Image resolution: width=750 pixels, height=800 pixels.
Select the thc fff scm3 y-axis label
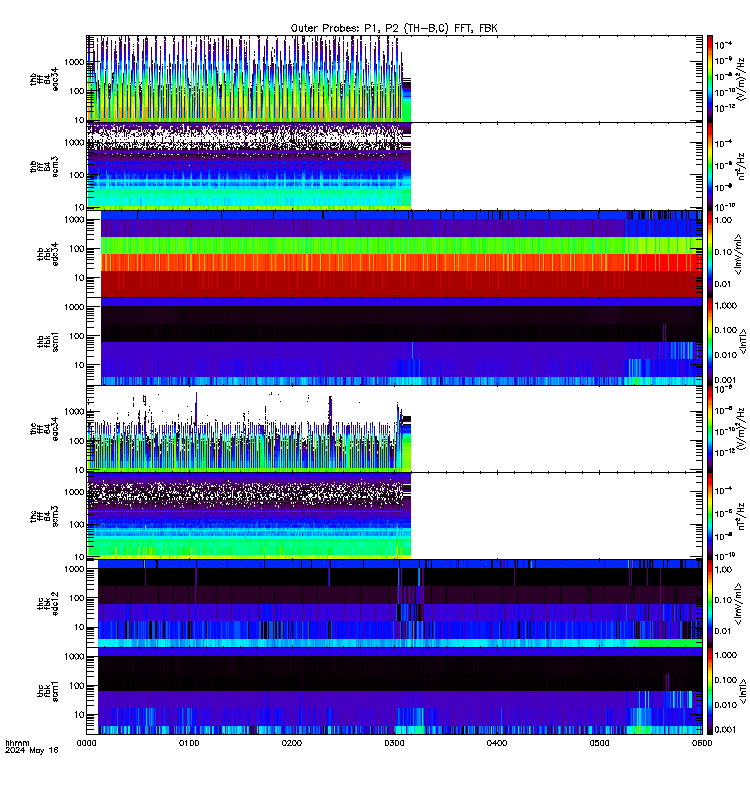(x=44, y=516)
